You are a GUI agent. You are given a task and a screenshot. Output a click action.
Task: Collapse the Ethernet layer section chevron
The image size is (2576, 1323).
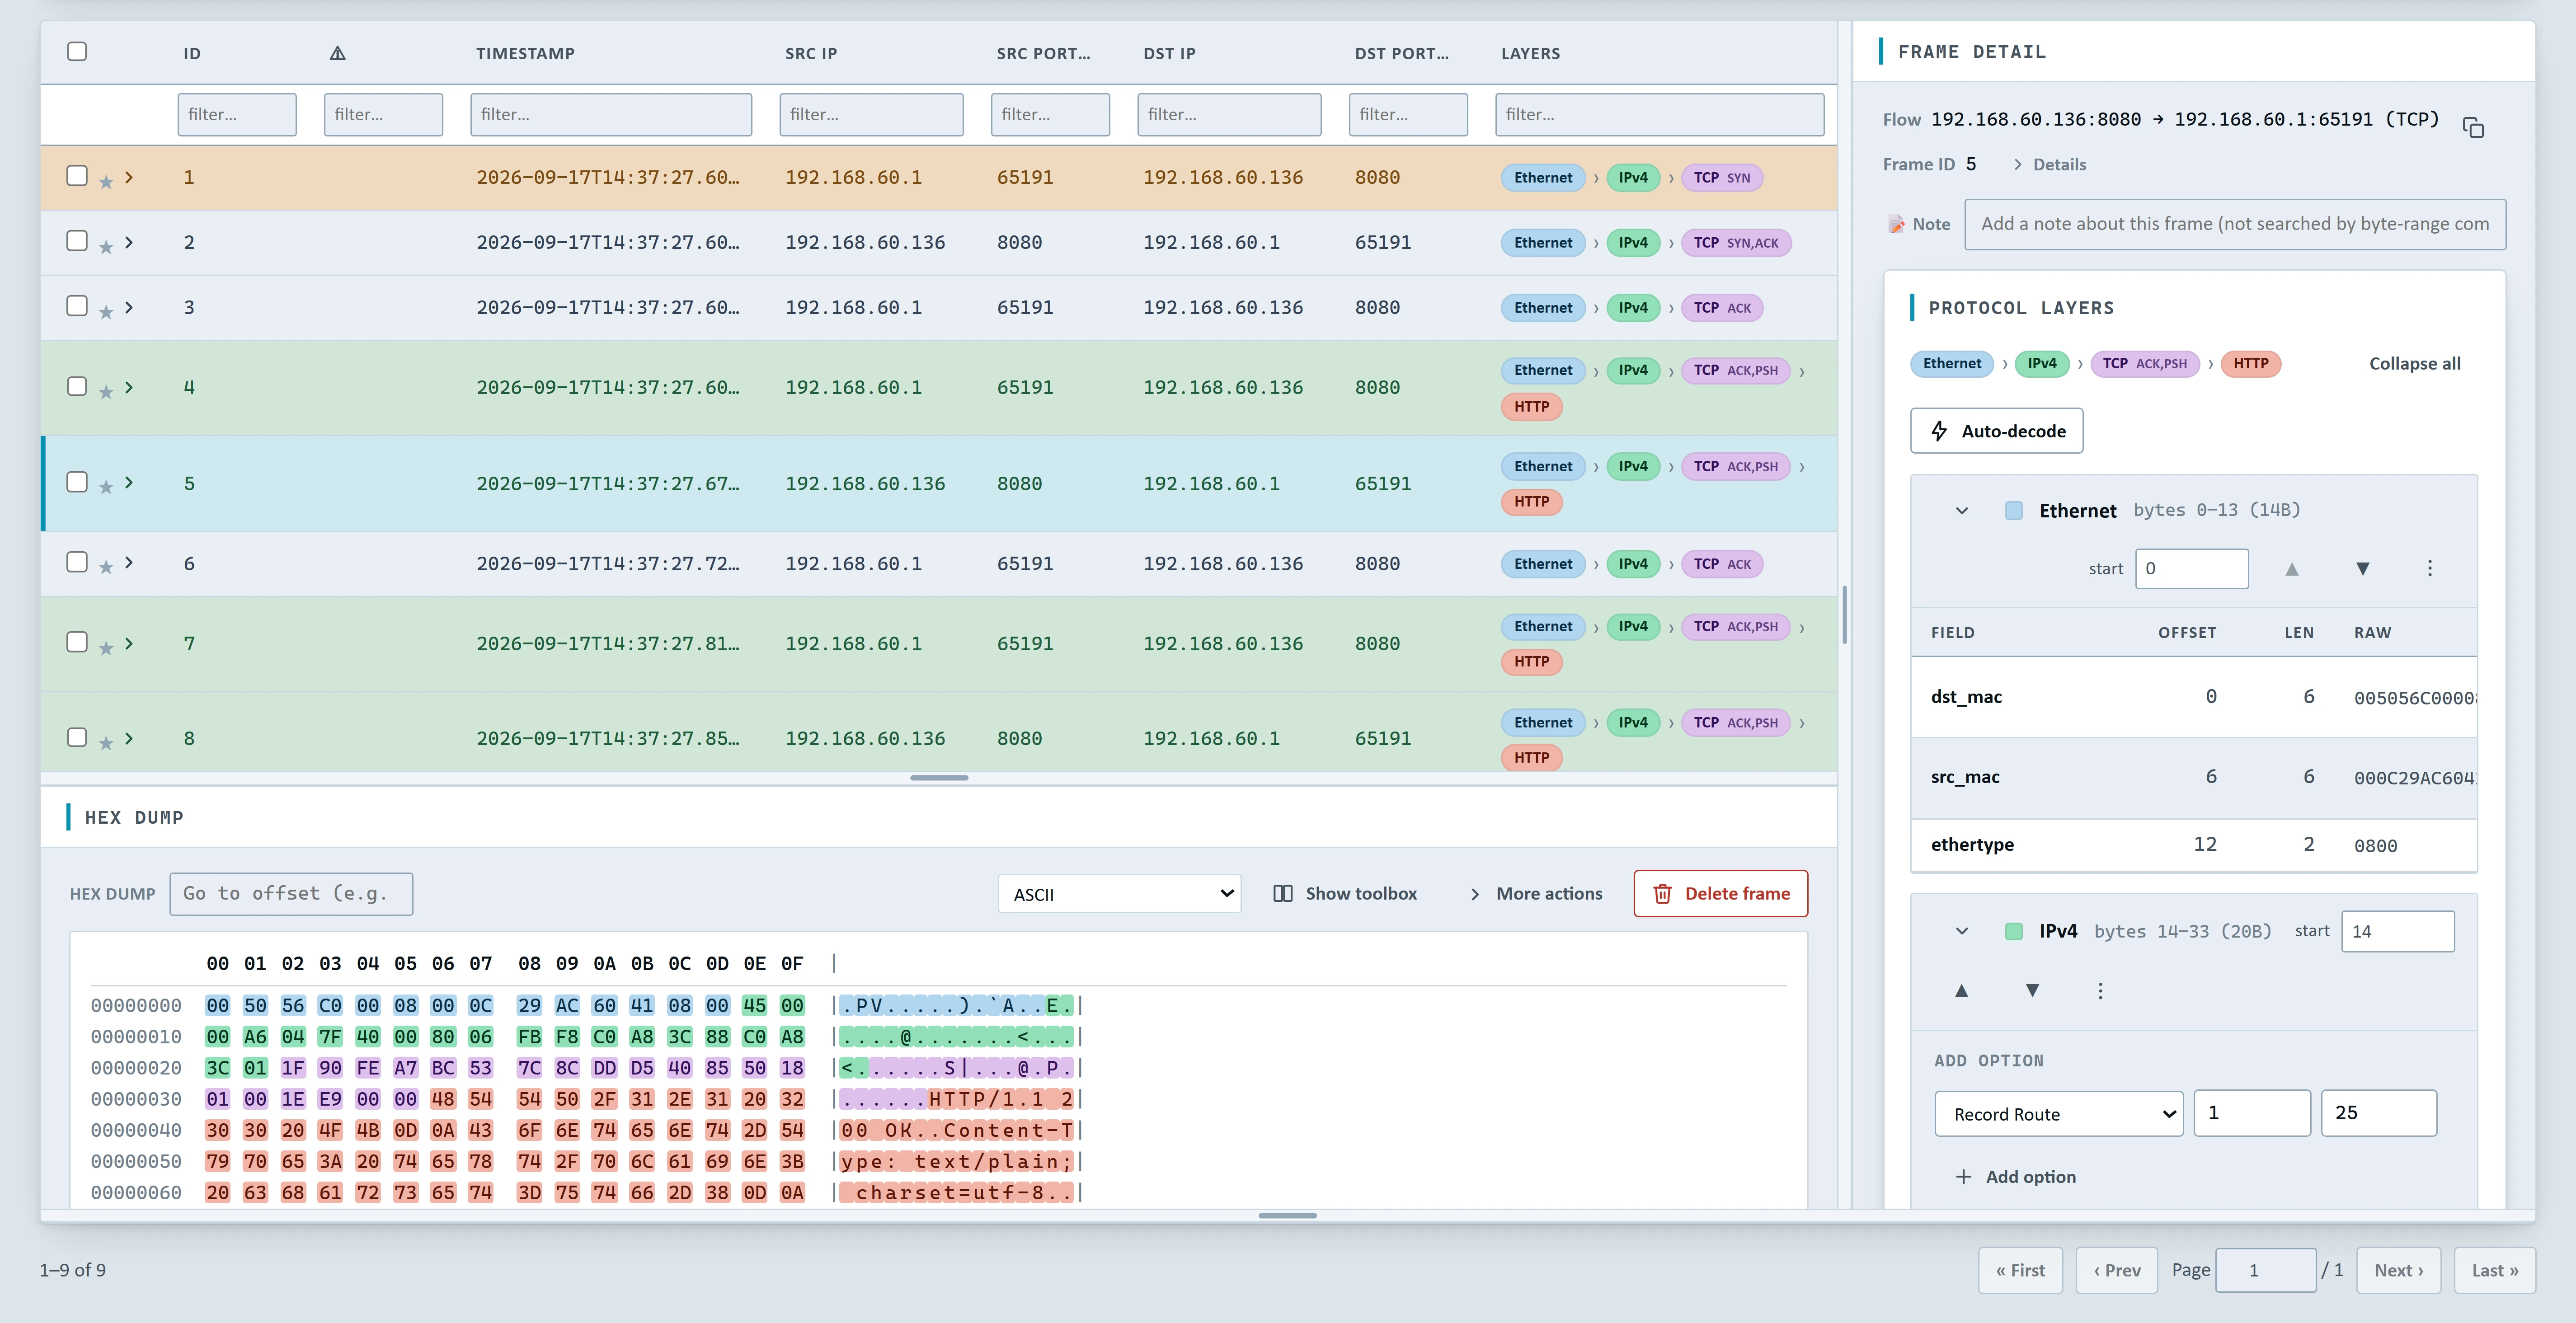tap(1961, 511)
